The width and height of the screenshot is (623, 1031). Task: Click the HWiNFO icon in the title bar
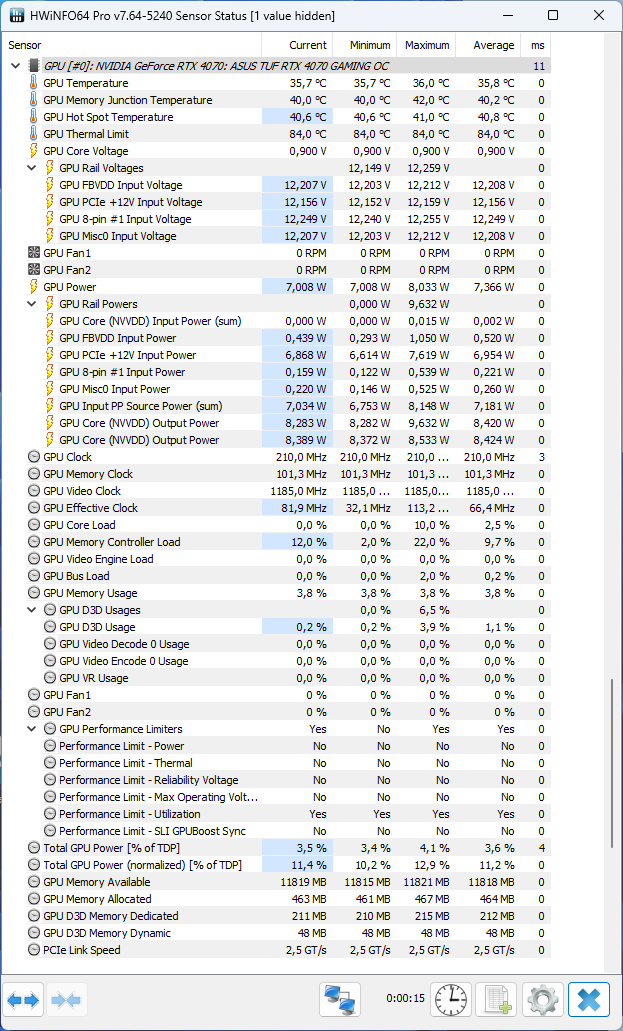pyautogui.click(x=14, y=15)
